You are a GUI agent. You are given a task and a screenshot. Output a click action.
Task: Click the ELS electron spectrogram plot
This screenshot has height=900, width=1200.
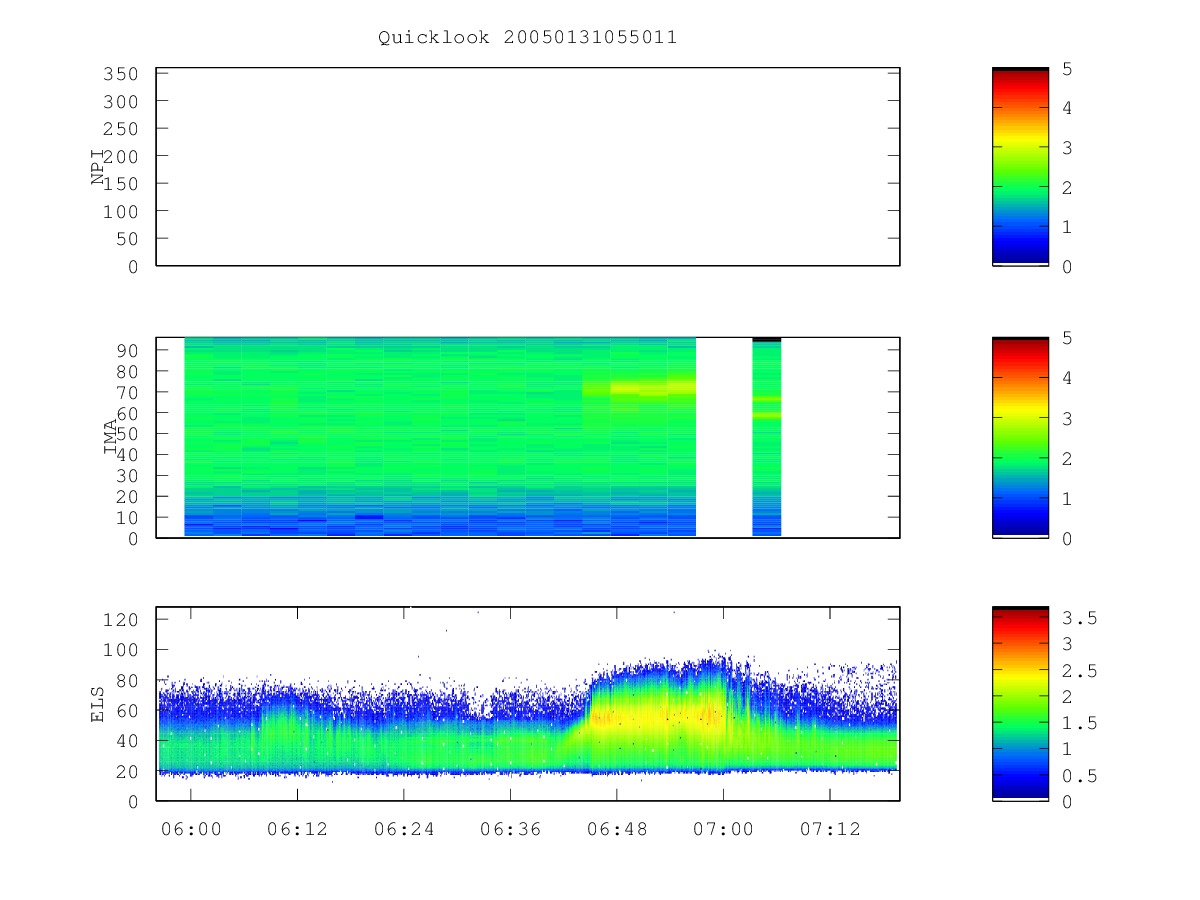pyautogui.click(x=528, y=703)
